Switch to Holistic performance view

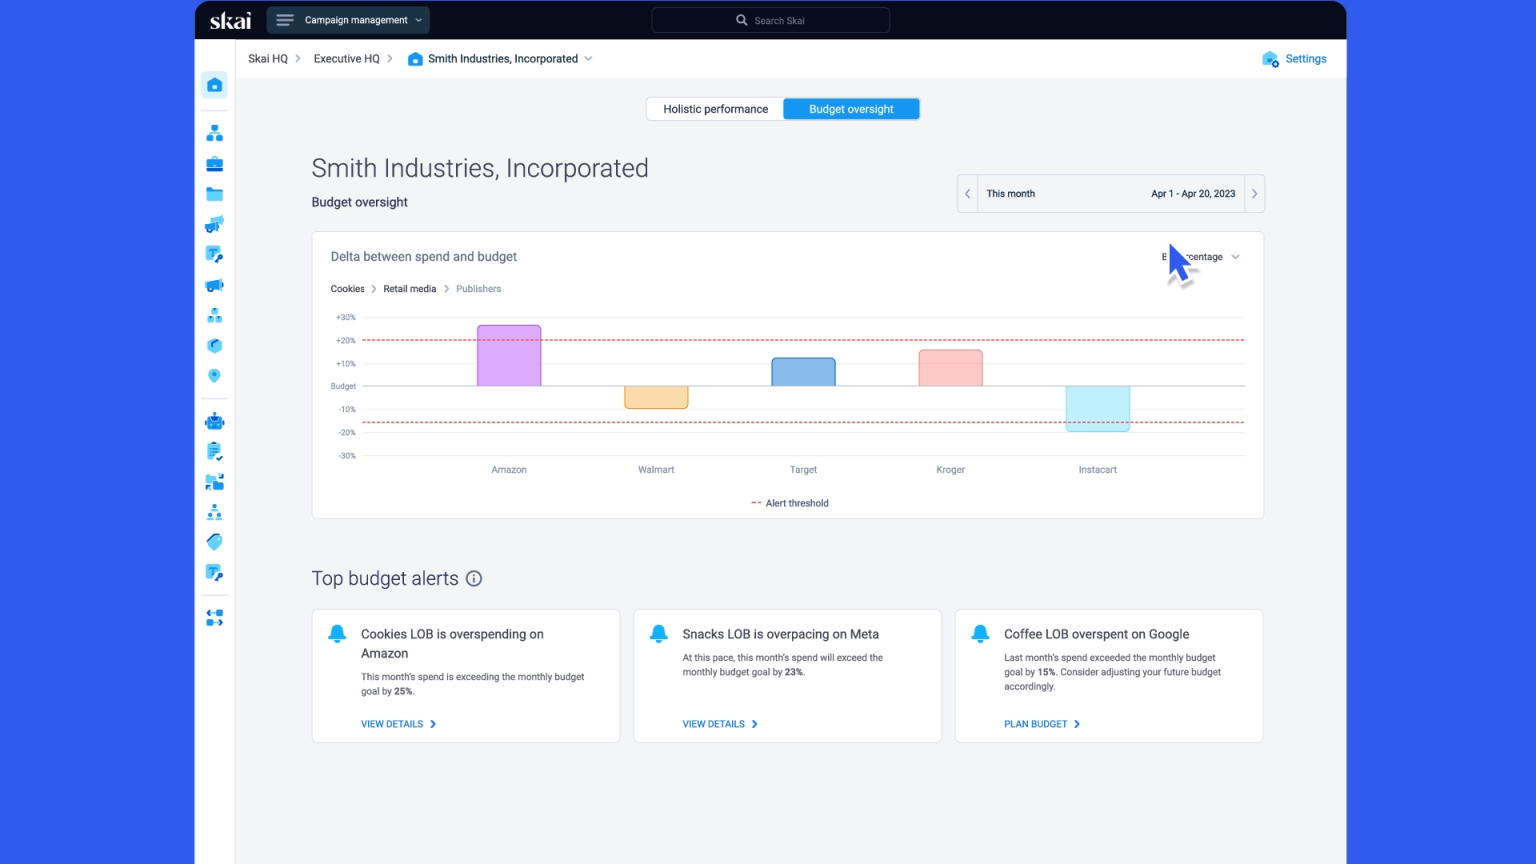(x=715, y=109)
